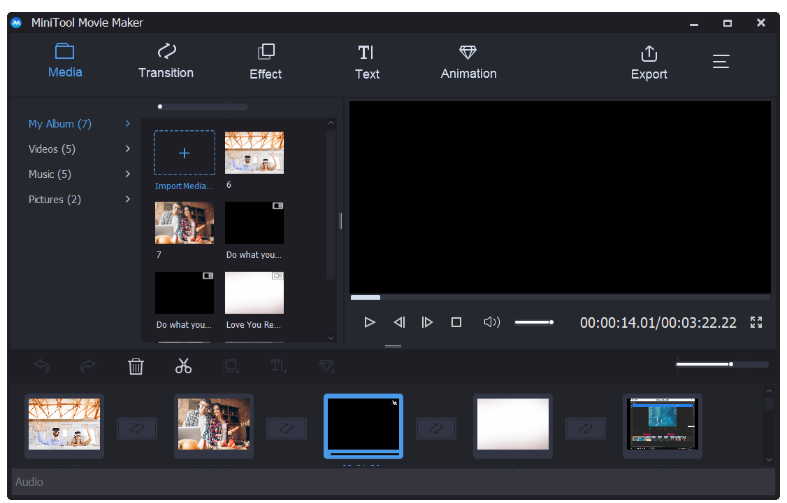
Task: Click the Import Media... link text
Action: [x=184, y=186]
